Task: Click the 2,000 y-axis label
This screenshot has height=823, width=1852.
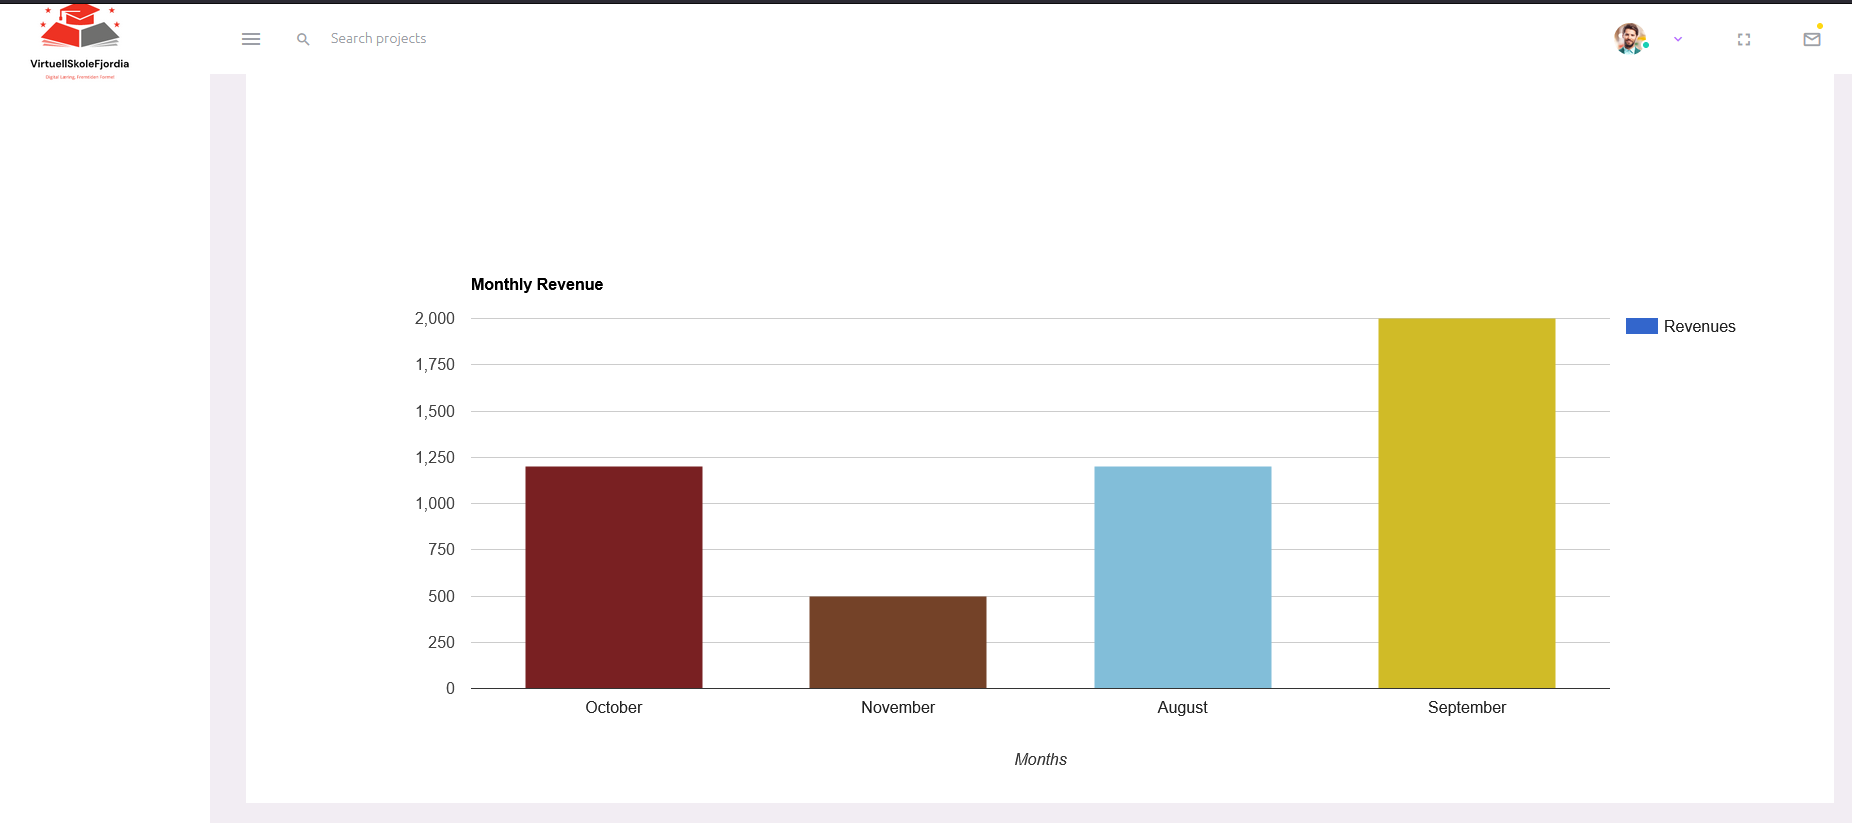Action: tap(435, 318)
